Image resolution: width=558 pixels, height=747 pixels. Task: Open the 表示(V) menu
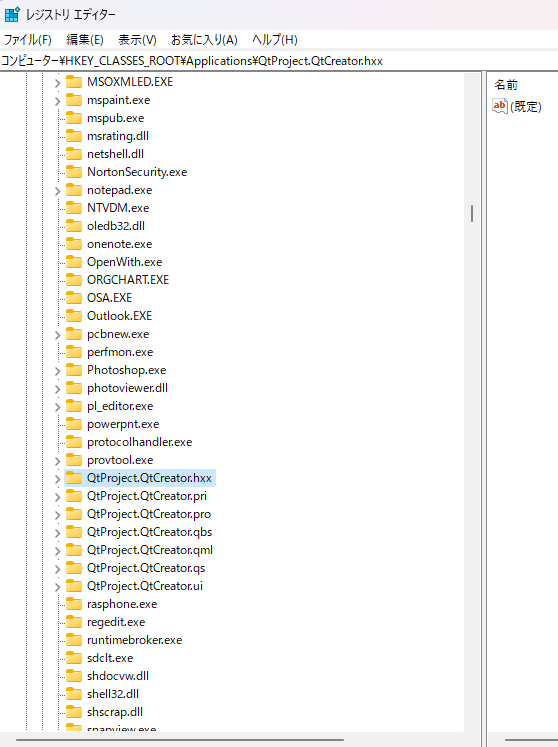[137, 40]
